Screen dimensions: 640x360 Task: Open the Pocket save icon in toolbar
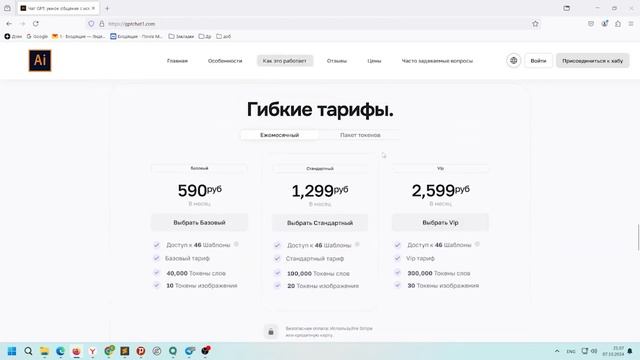coord(591,24)
